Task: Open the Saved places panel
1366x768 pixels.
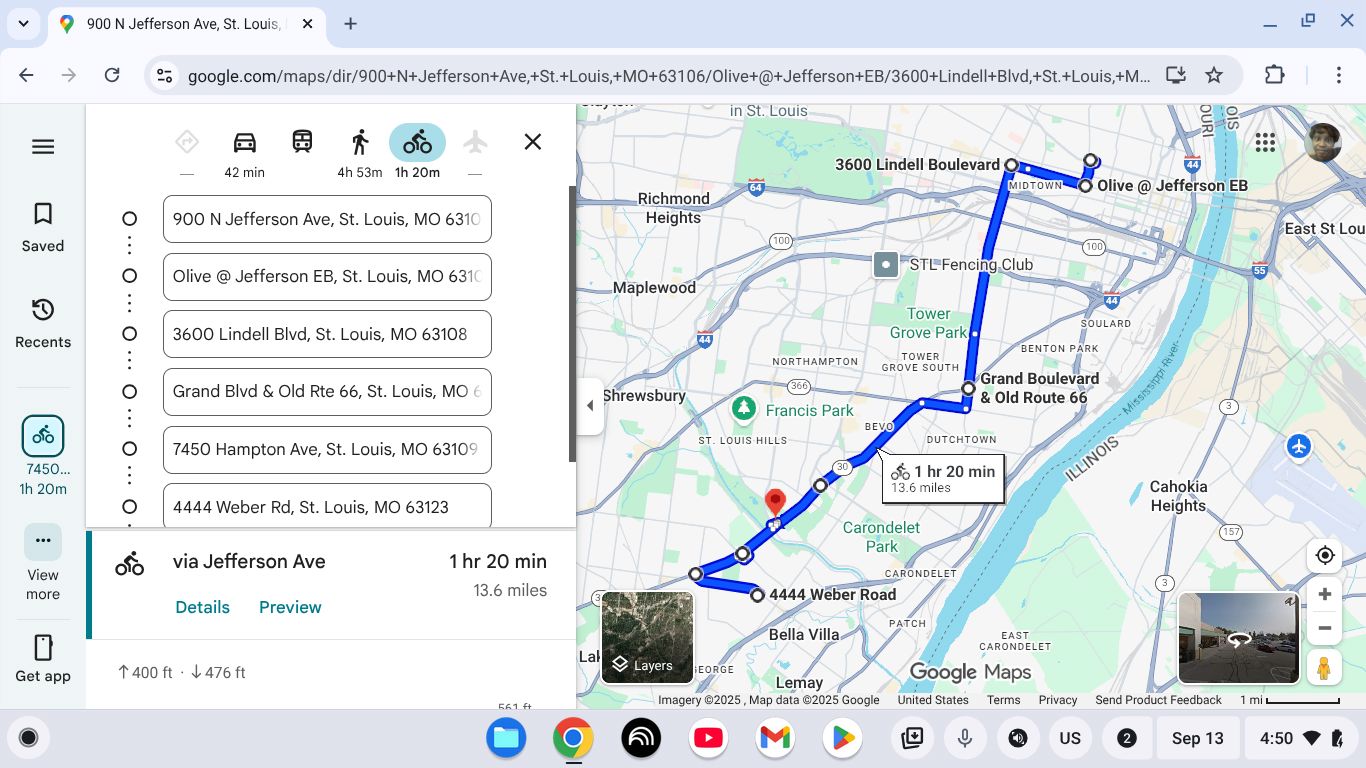Action: 43,227
